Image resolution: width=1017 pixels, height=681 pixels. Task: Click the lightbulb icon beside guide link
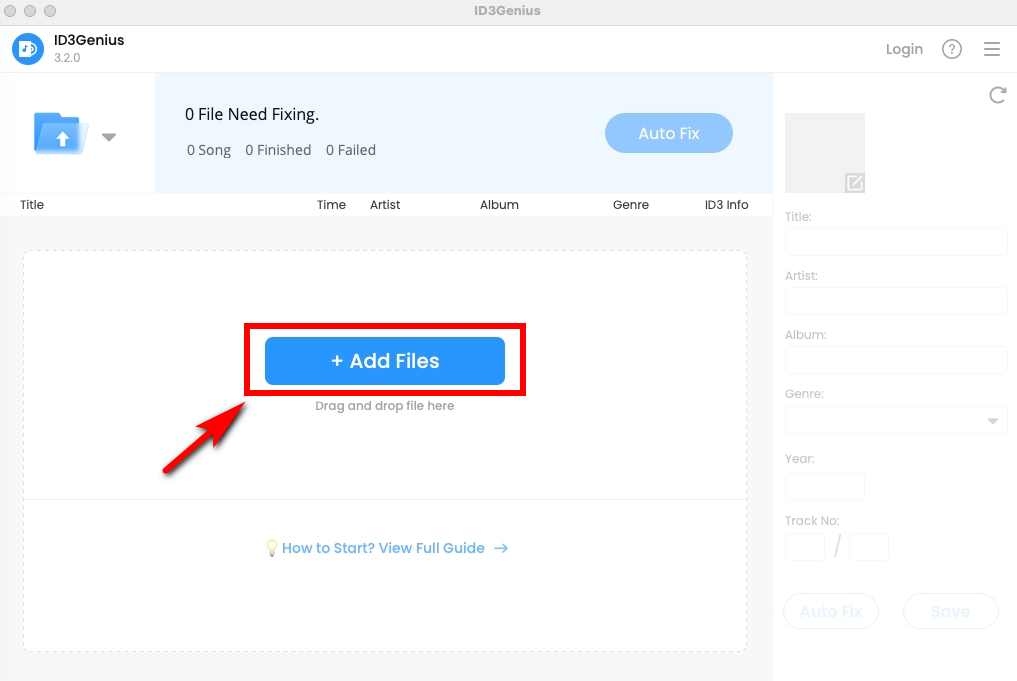click(x=272, y=548)
